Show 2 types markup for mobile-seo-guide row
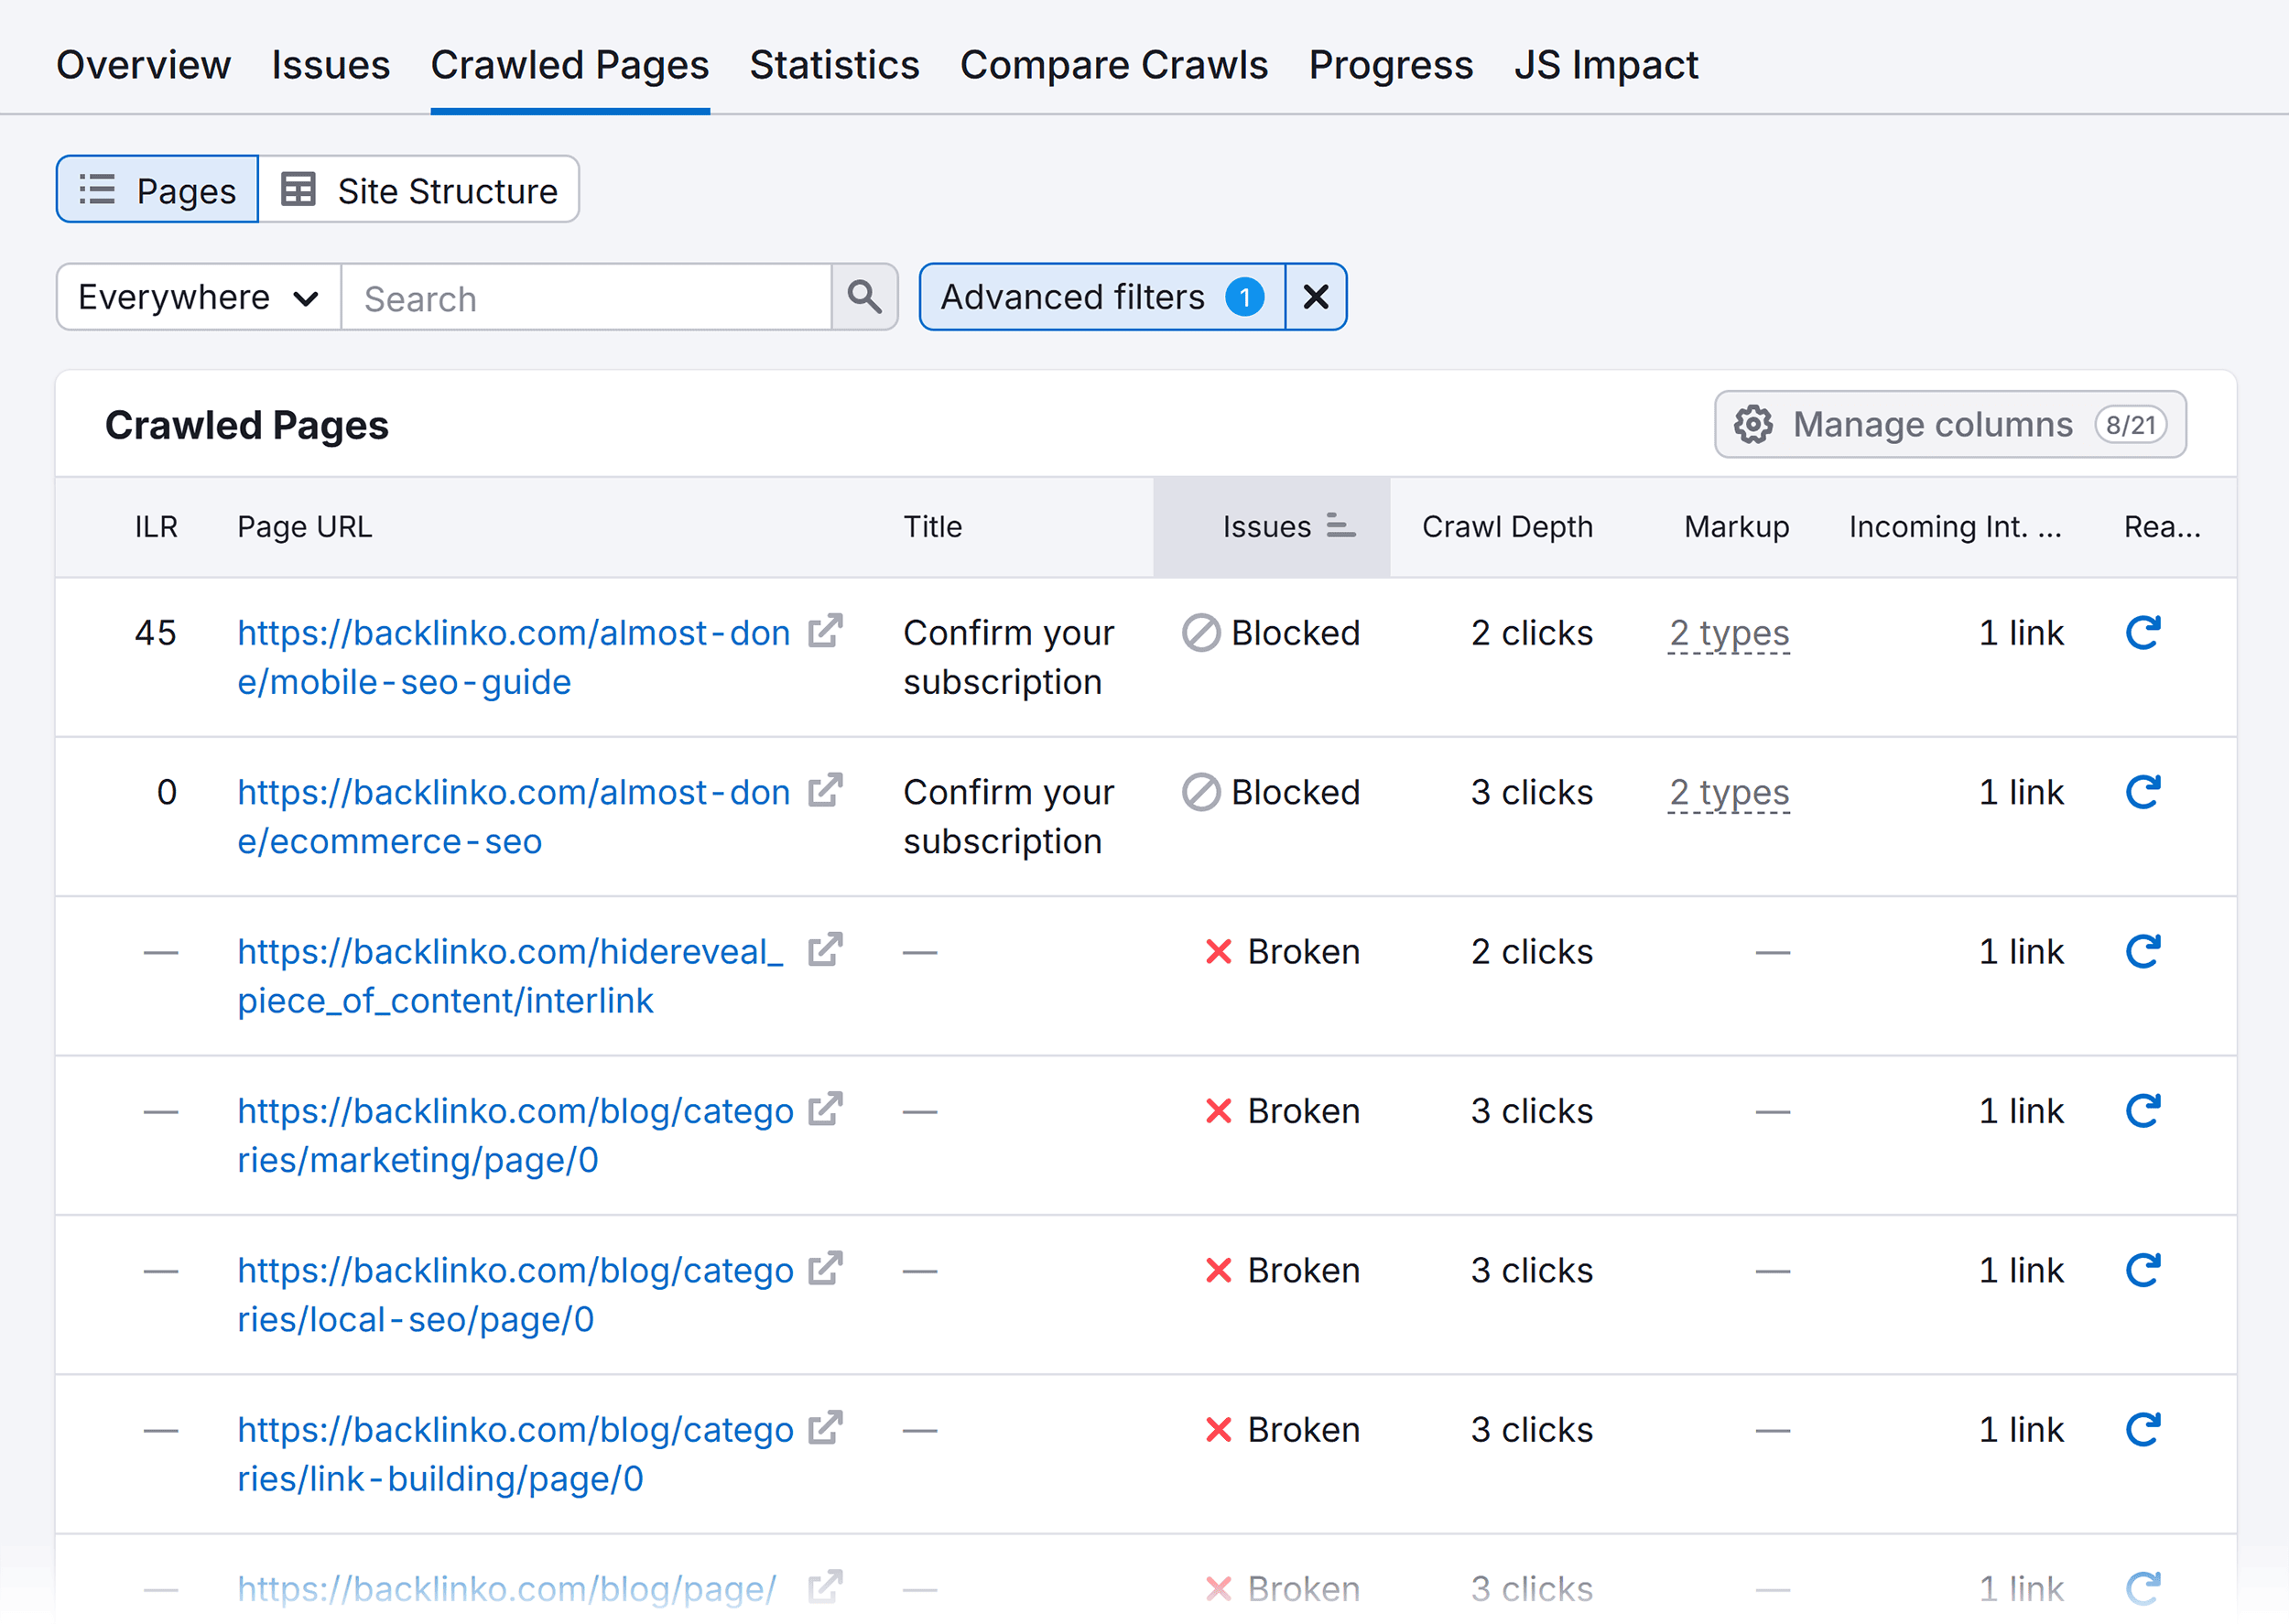This screenshot has height=1624, width=2289. [x=1729, y=633]
